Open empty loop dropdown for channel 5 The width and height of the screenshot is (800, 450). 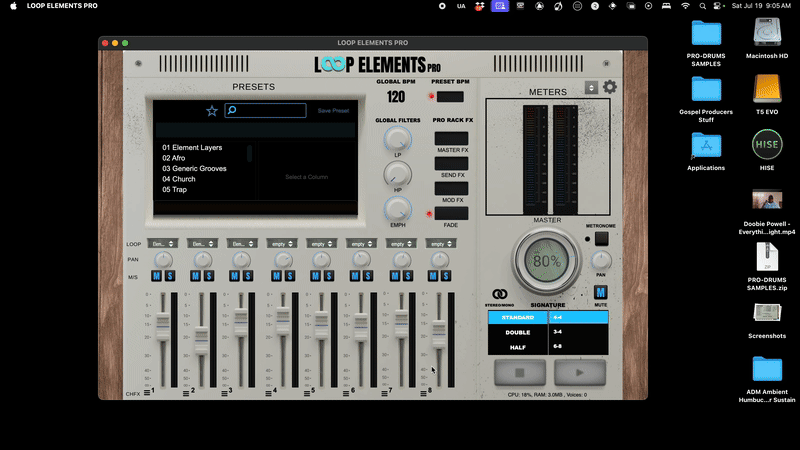[321, 244]
